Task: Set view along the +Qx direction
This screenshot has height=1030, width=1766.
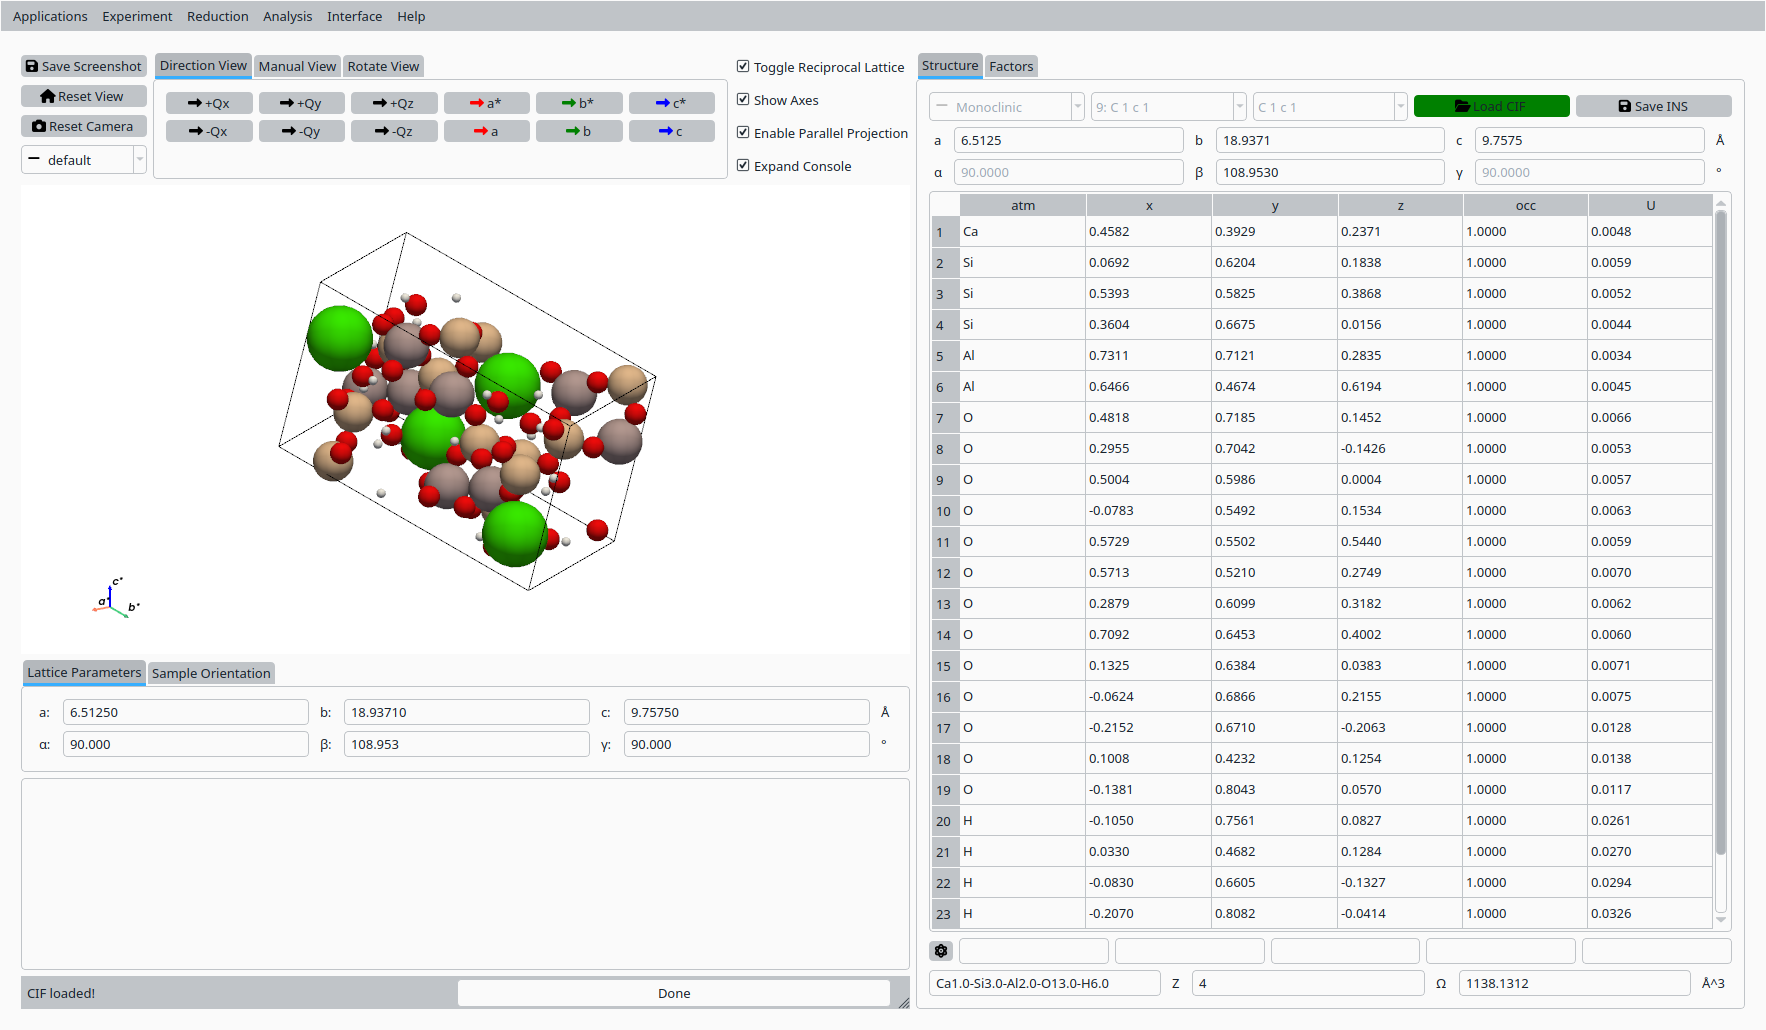Action: tap(209, 103)
